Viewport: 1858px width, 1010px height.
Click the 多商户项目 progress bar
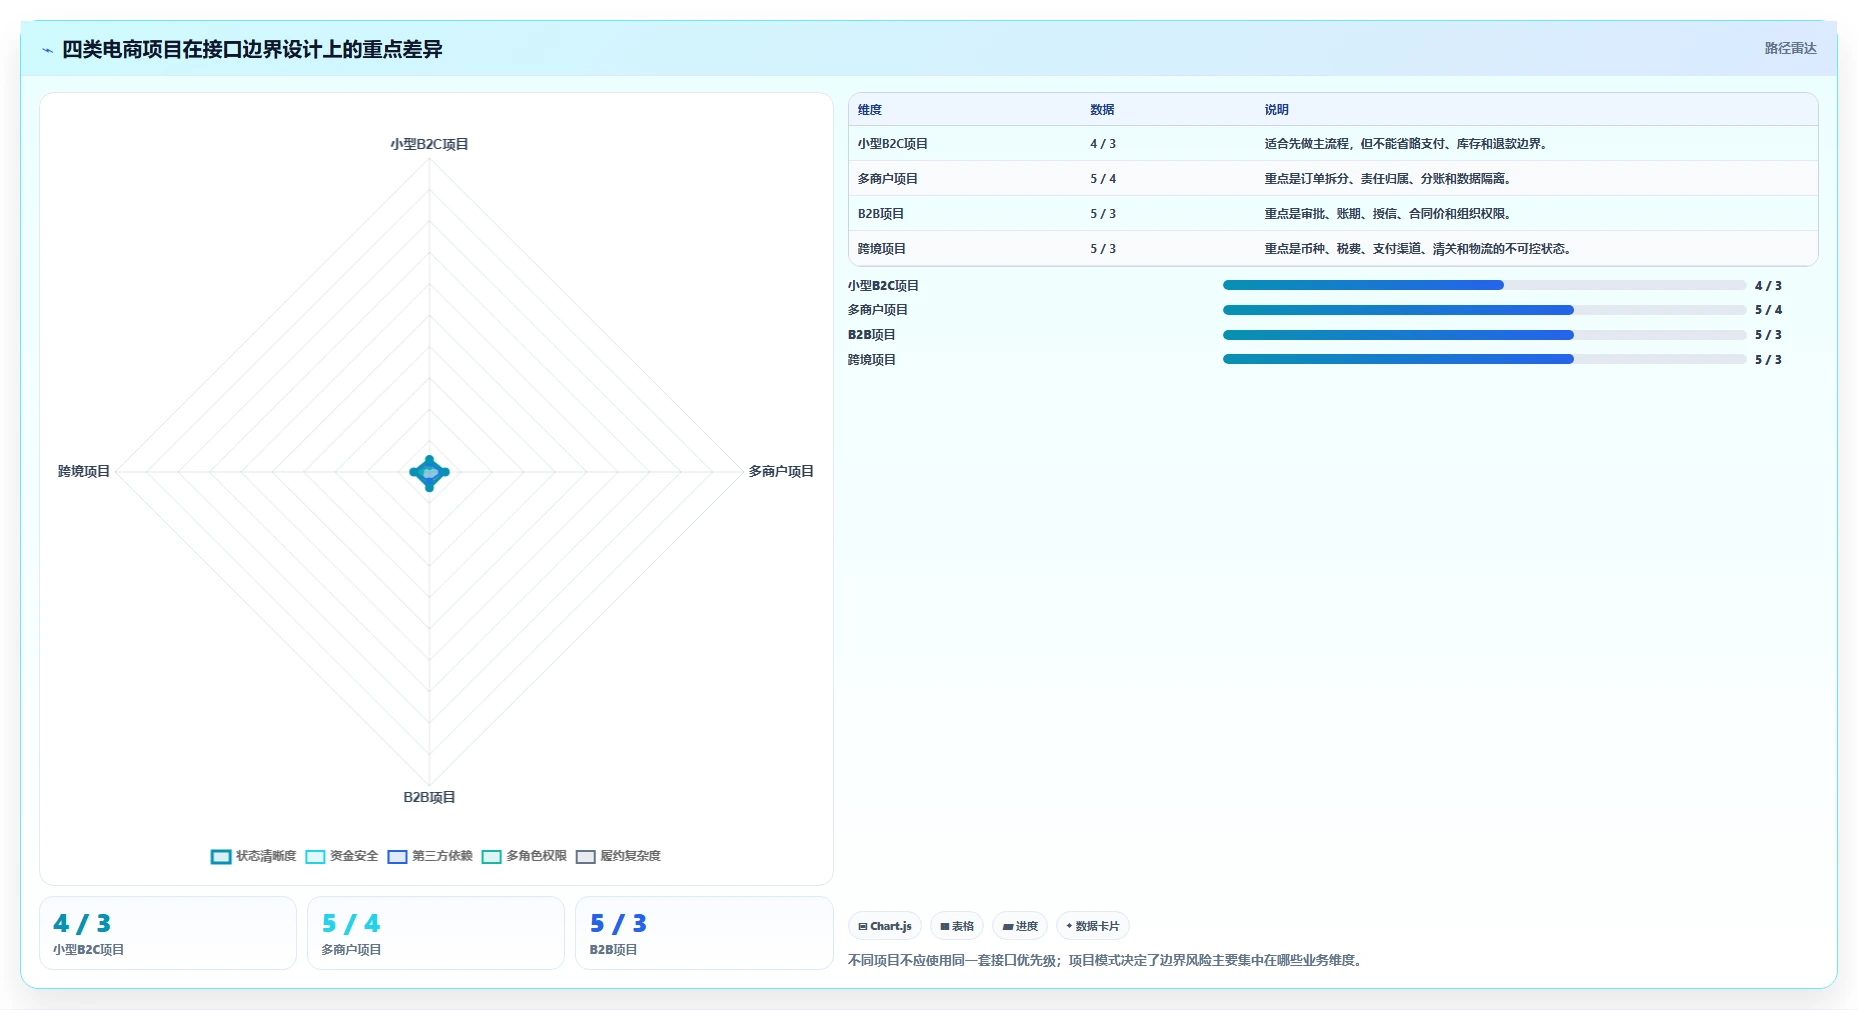(x=1484, y=310)
